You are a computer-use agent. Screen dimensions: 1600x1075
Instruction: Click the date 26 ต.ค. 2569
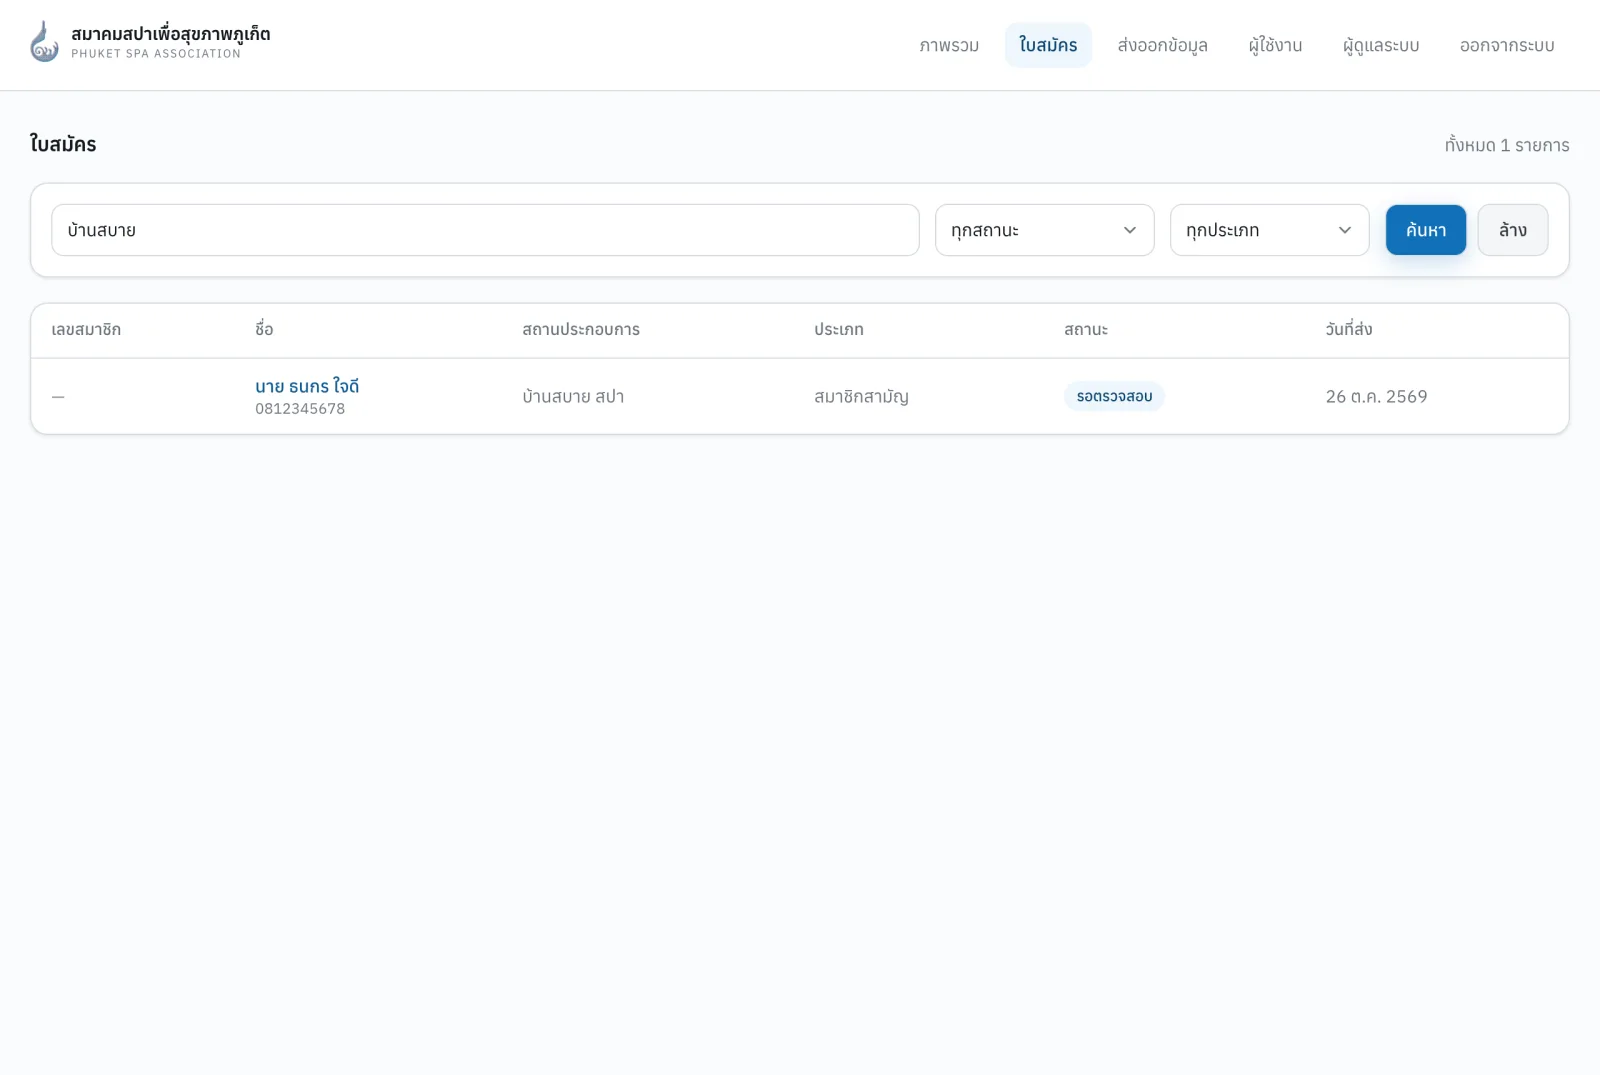tap(1376, 396)
